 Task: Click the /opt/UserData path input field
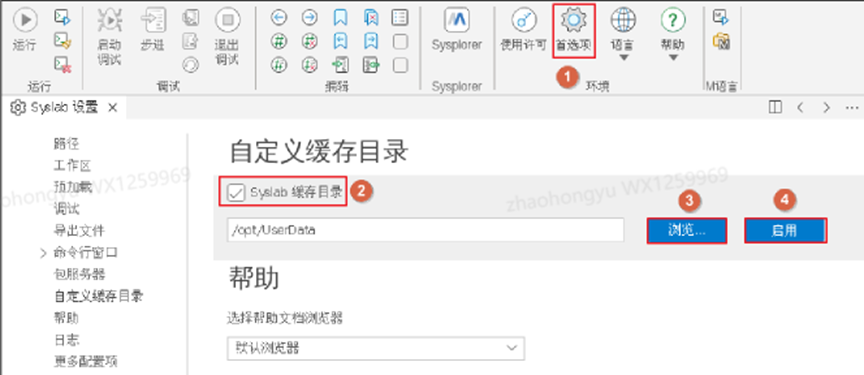[425, 231]
